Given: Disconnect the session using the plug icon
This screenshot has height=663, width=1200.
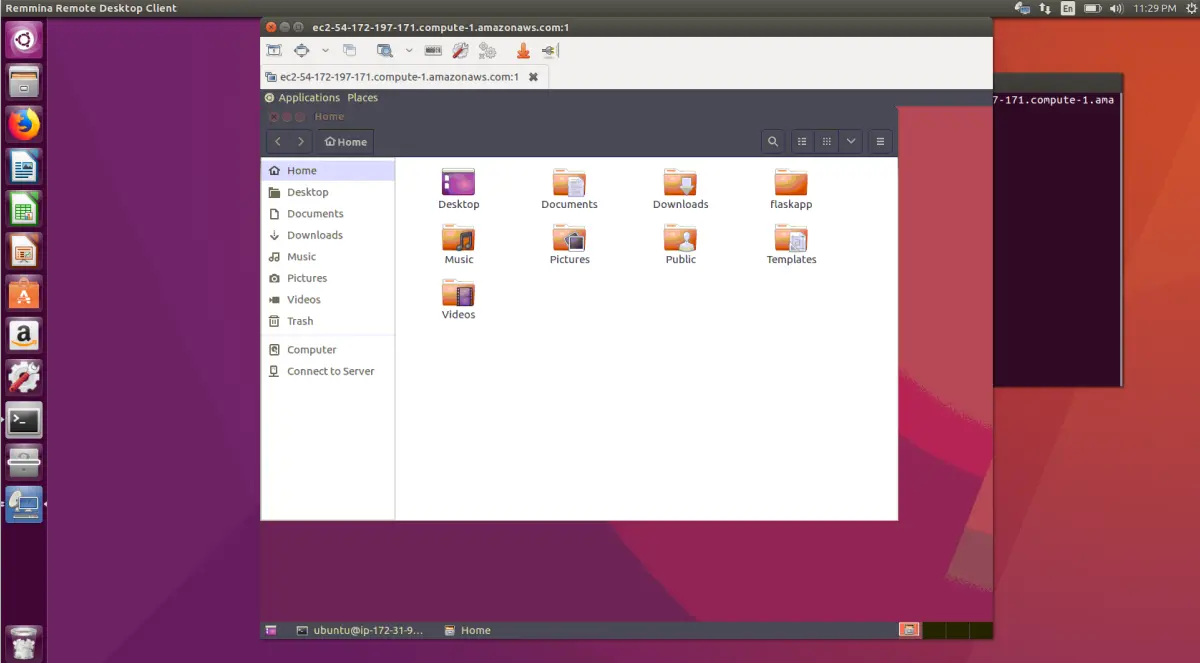Looking at the screenshot, I should 548,50.
